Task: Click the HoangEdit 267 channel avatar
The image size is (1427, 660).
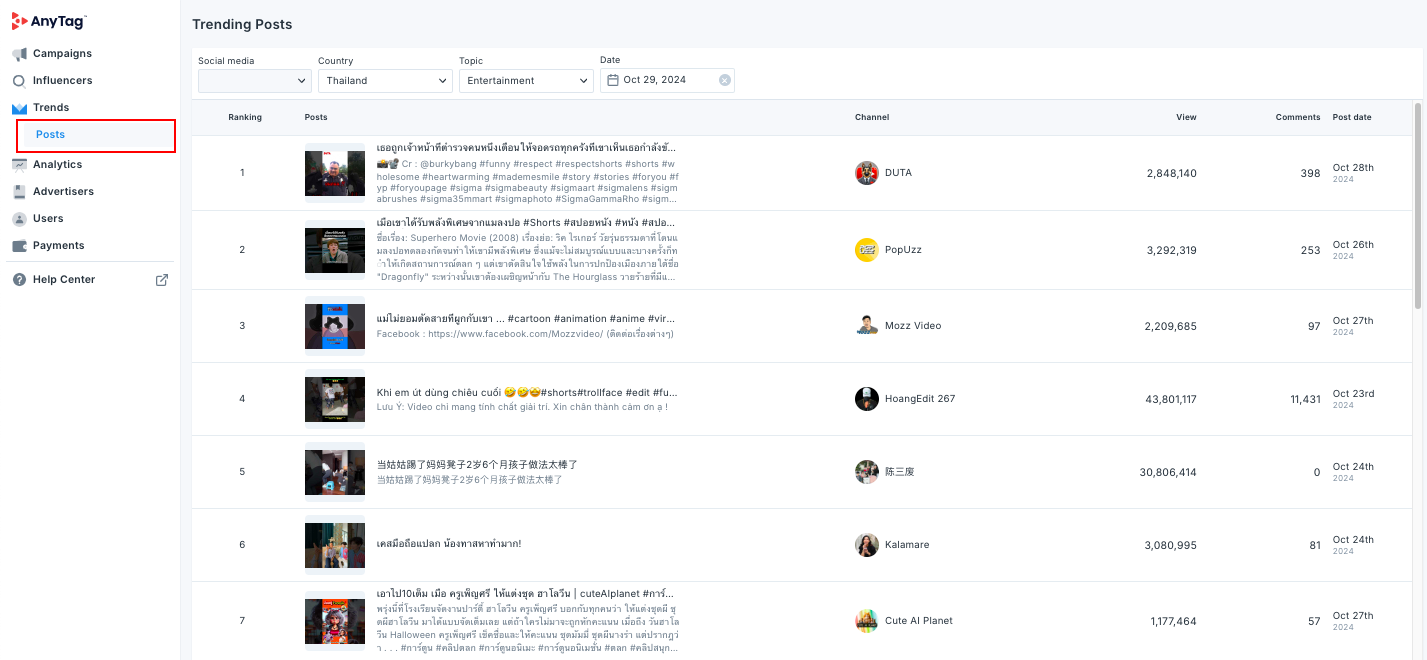Action: pos(867,399)
